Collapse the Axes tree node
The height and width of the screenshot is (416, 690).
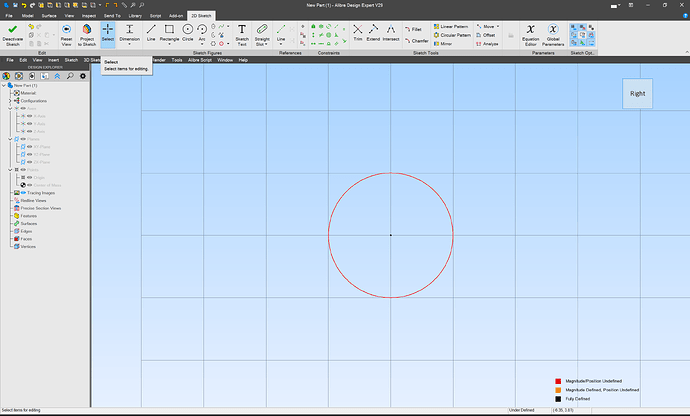10,108
